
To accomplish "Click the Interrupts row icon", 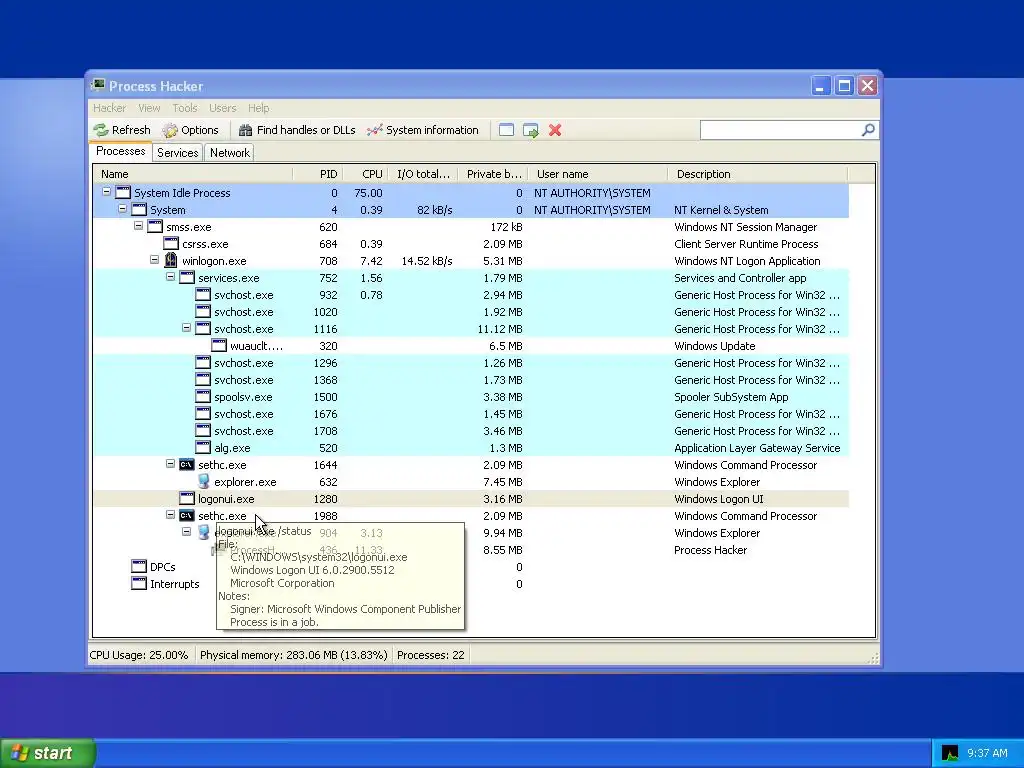I will point(138,583).
